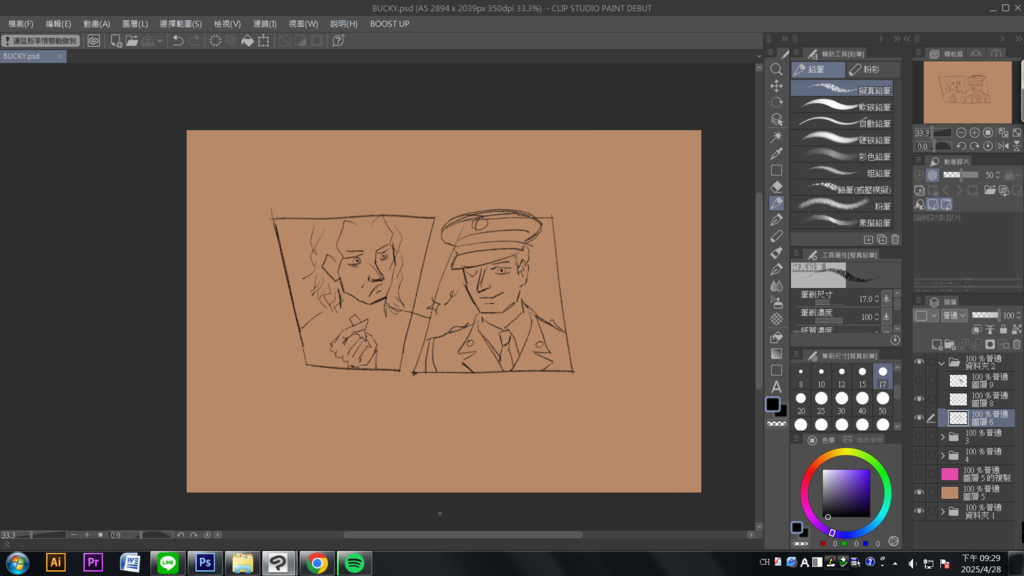The height and width of the screenshot is (576, 1024).
Task: Expand layer folder 3
Action: click(x=942, y=436)
